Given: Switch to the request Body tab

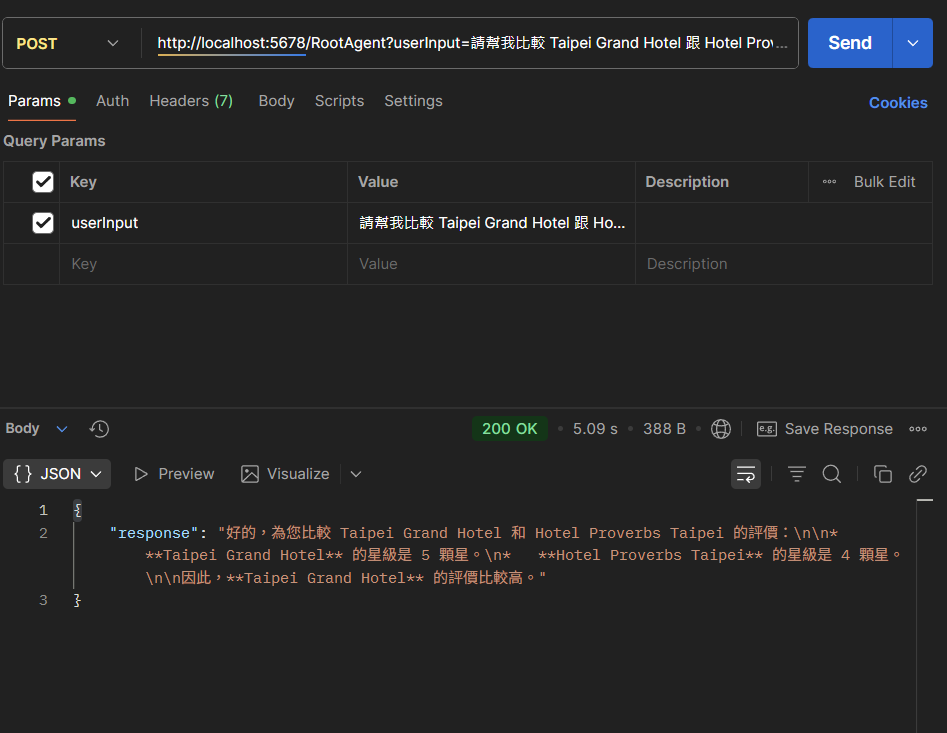Looking at the screenshot, I should click(x=276, y=101).
